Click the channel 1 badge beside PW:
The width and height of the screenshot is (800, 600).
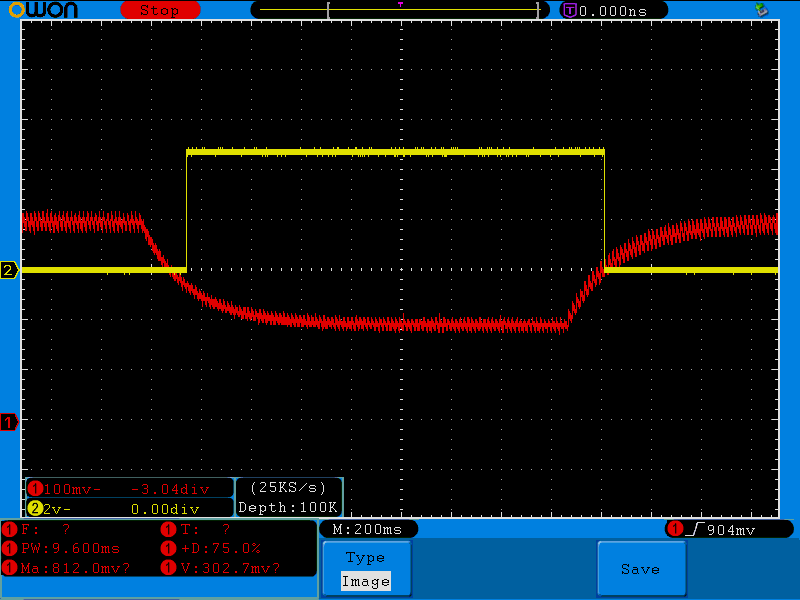coord(9,548)
